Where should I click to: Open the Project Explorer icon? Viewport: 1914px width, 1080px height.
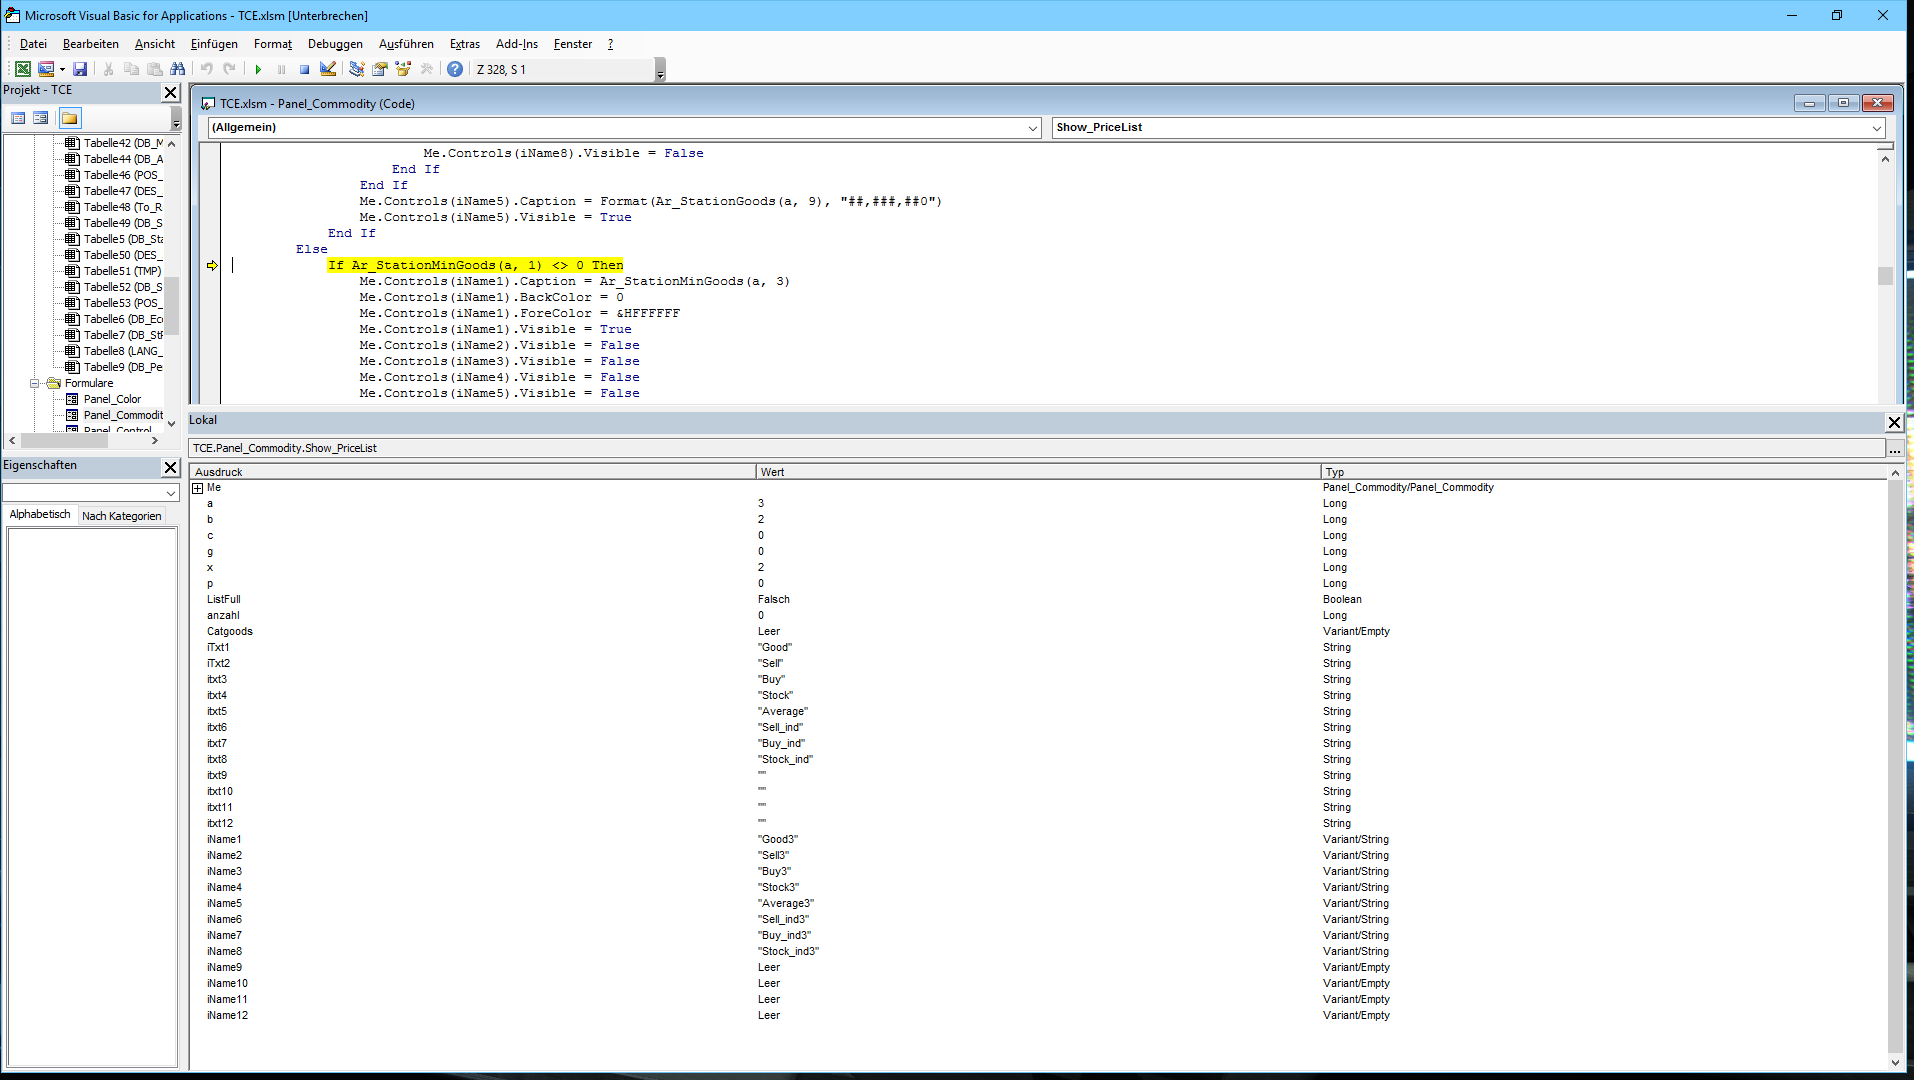point(356,69)
